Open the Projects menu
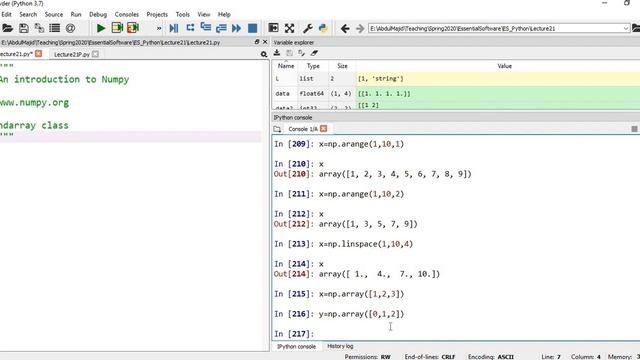 157,14
